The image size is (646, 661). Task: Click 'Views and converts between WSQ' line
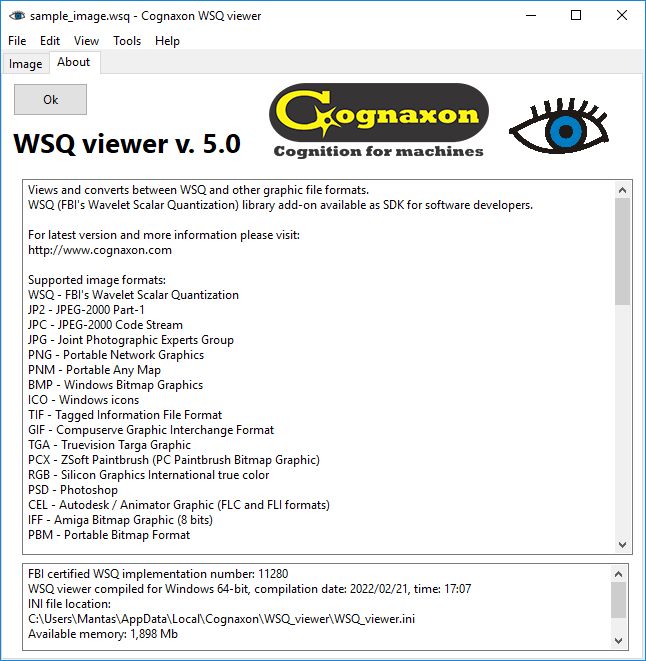pyautogui.click(x=198, y=190)
